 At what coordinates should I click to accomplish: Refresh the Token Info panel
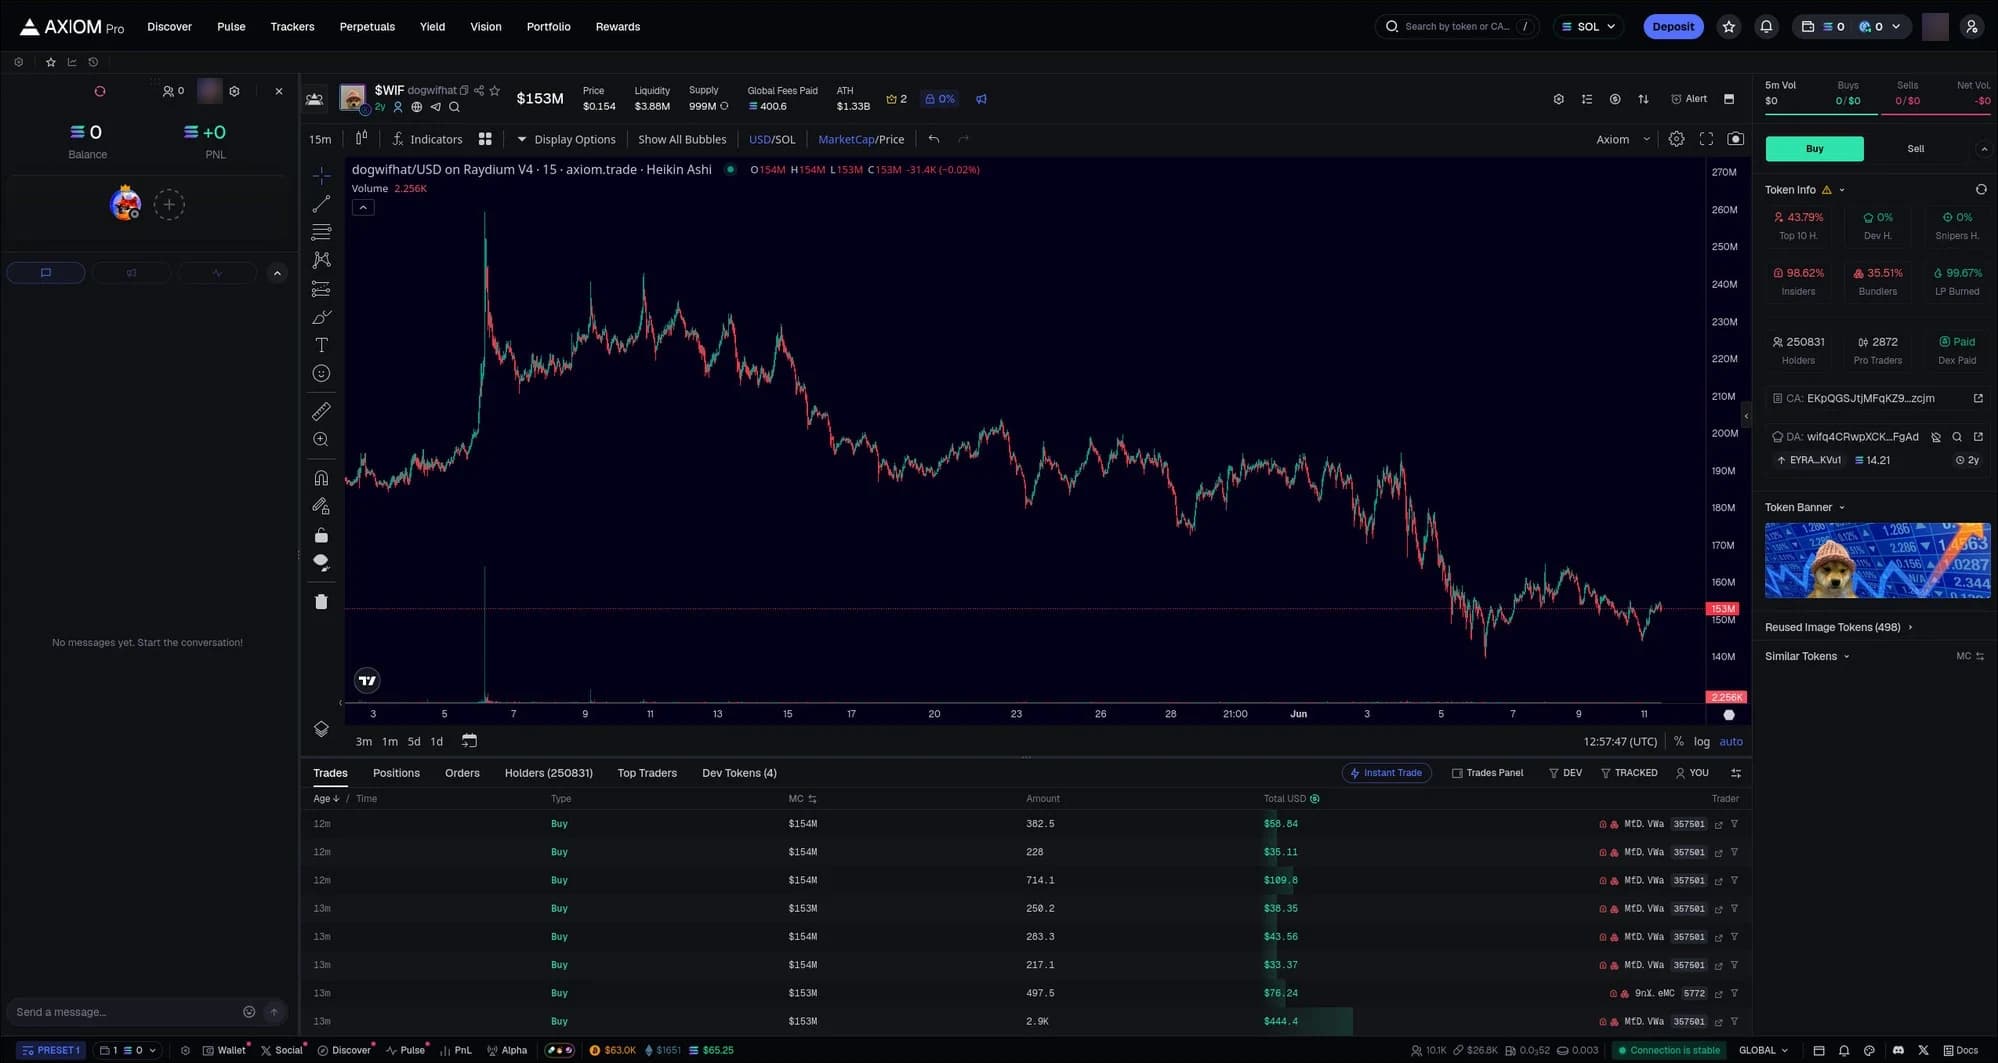click(x=1980, y=190)
